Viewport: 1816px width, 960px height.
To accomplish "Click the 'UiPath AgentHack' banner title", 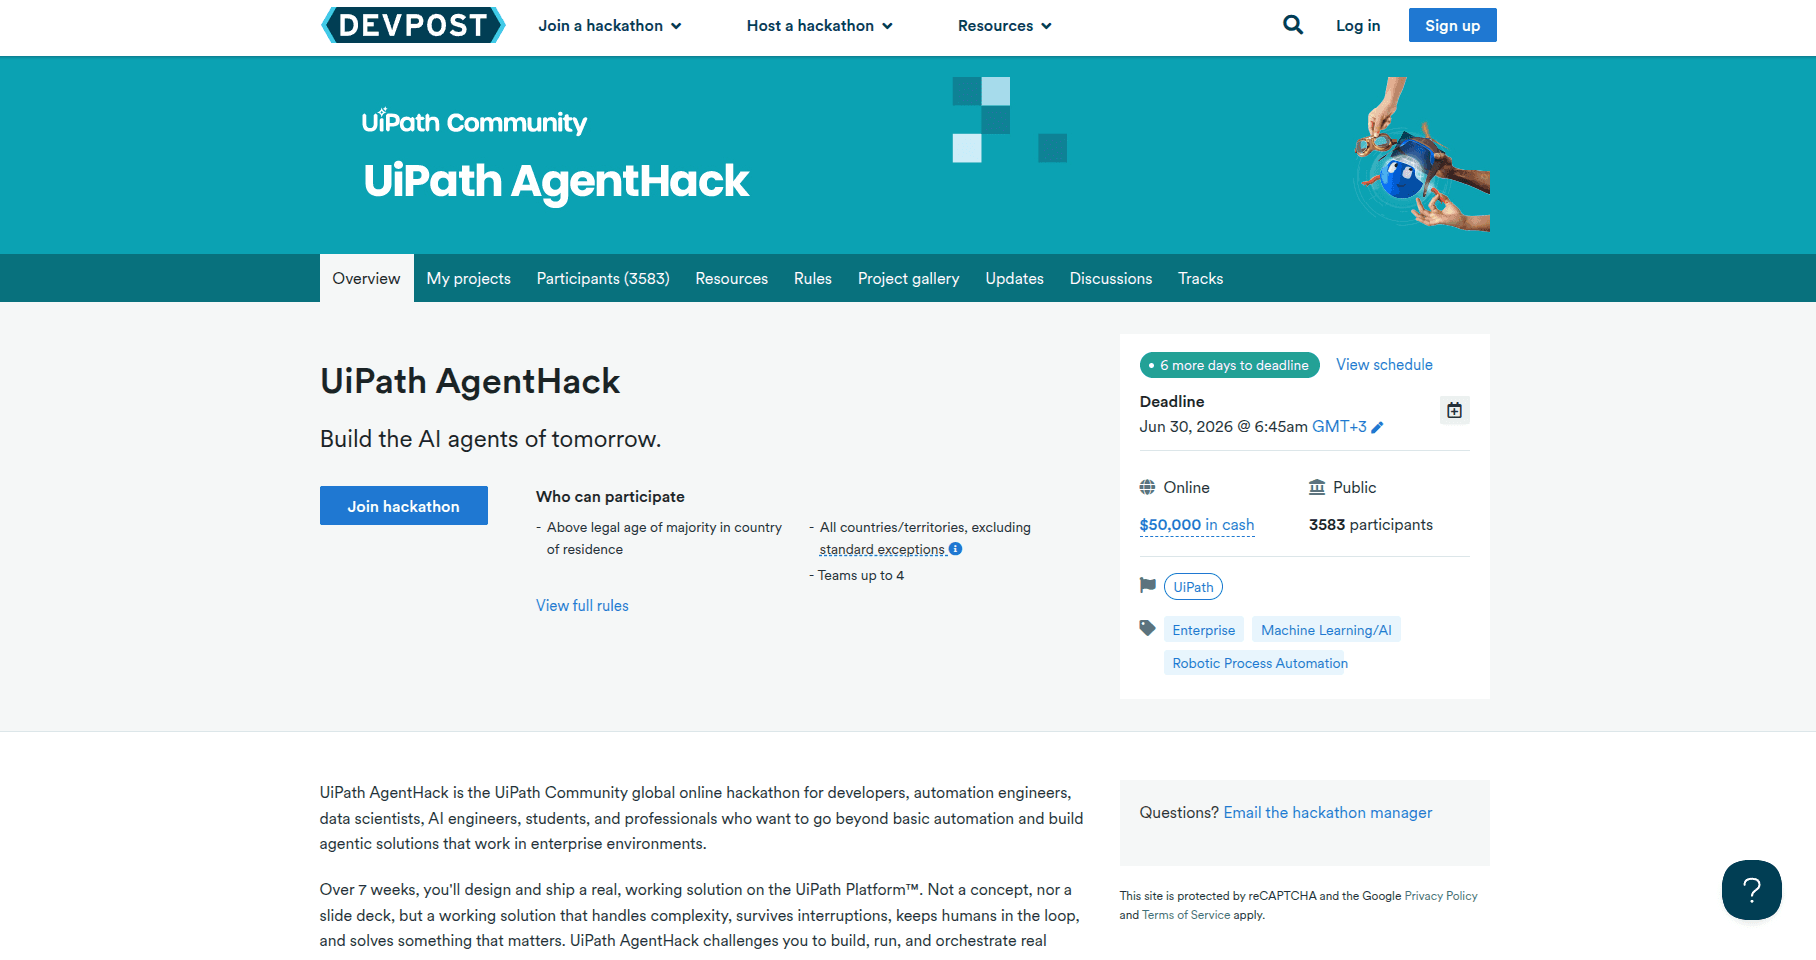I will 555,181.
